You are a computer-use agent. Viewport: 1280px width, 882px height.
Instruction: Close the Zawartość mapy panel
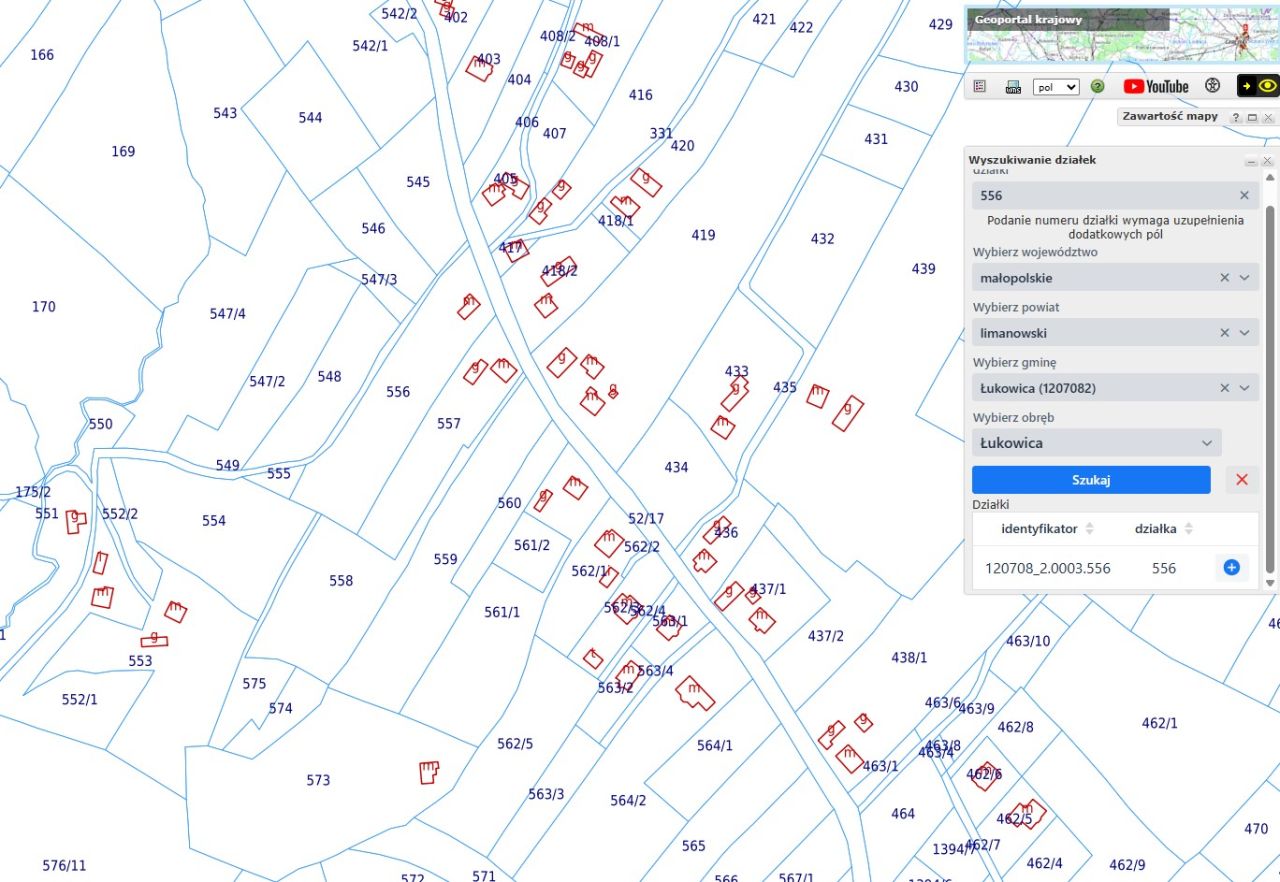tap(1268, 117)
